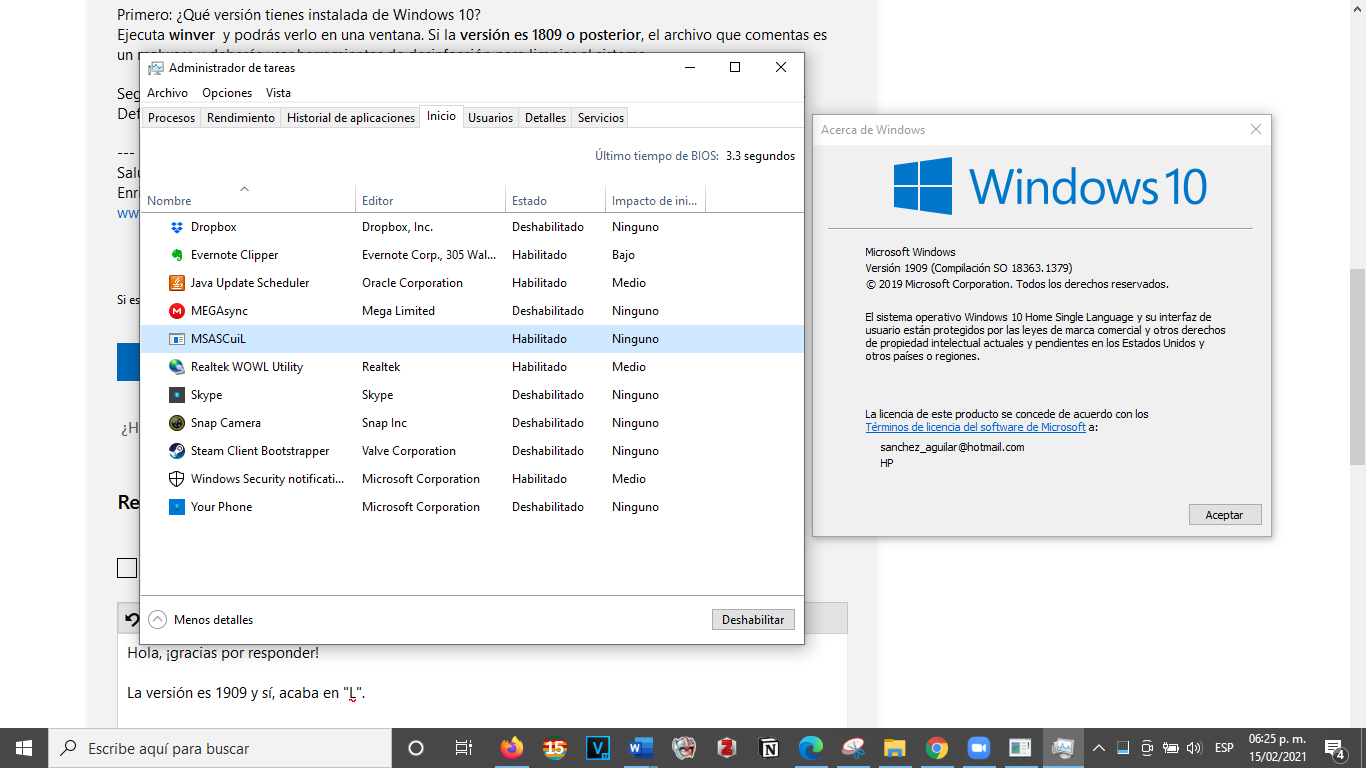Select the Inicio tab
Image resolution: width=1366 pixels, height=768 pixels.
[441, 116]
